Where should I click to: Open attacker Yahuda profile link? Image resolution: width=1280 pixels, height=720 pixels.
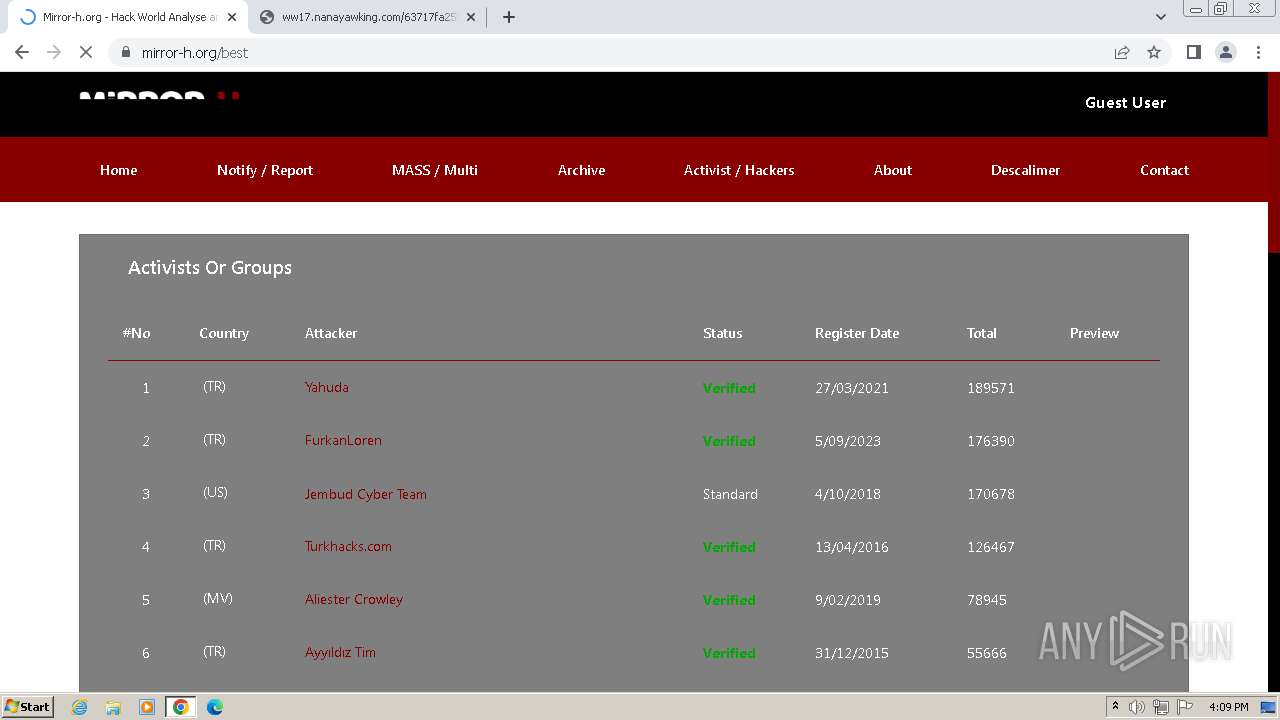pyautogui.click(x=327, y=387)
